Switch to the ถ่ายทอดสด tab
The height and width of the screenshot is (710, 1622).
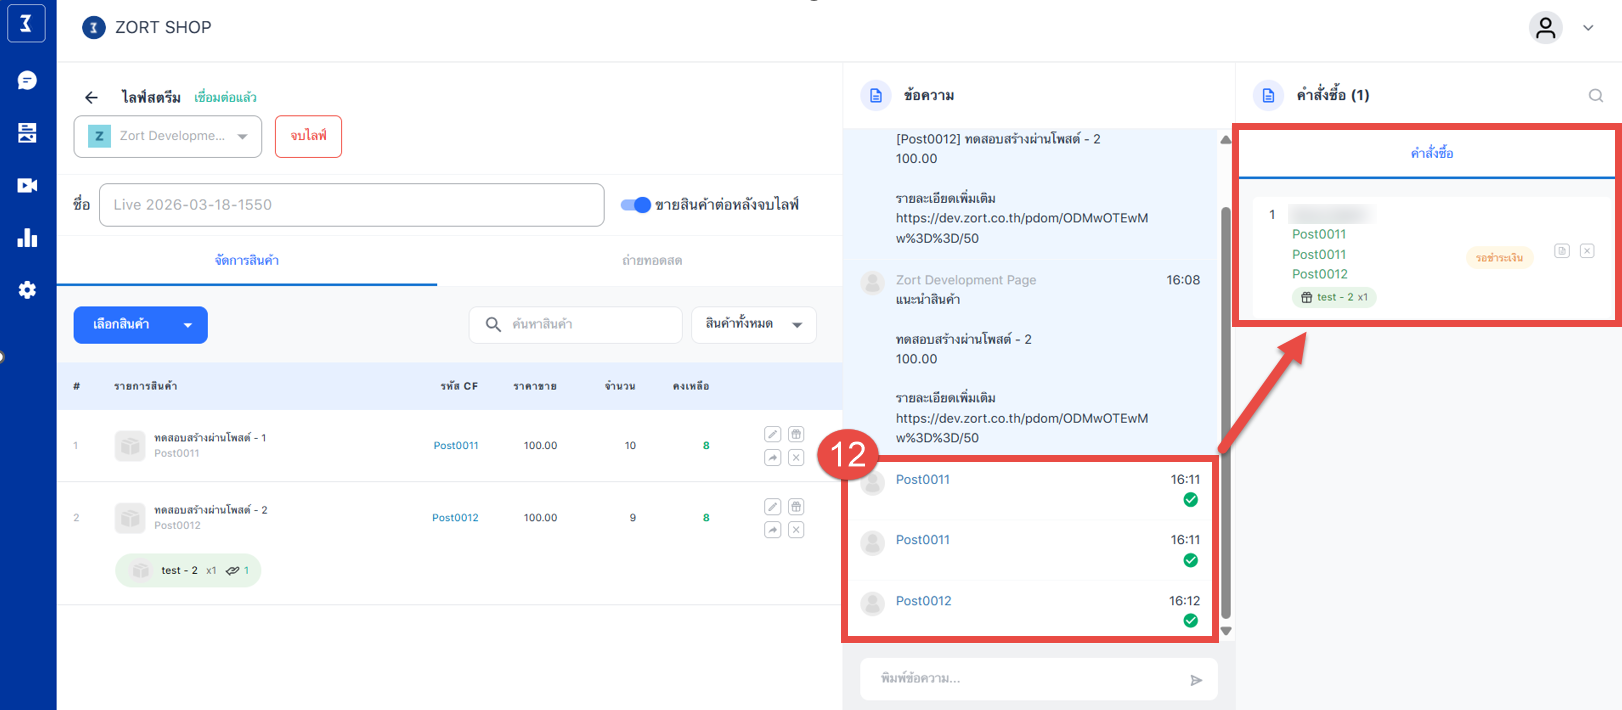[652, 261]
